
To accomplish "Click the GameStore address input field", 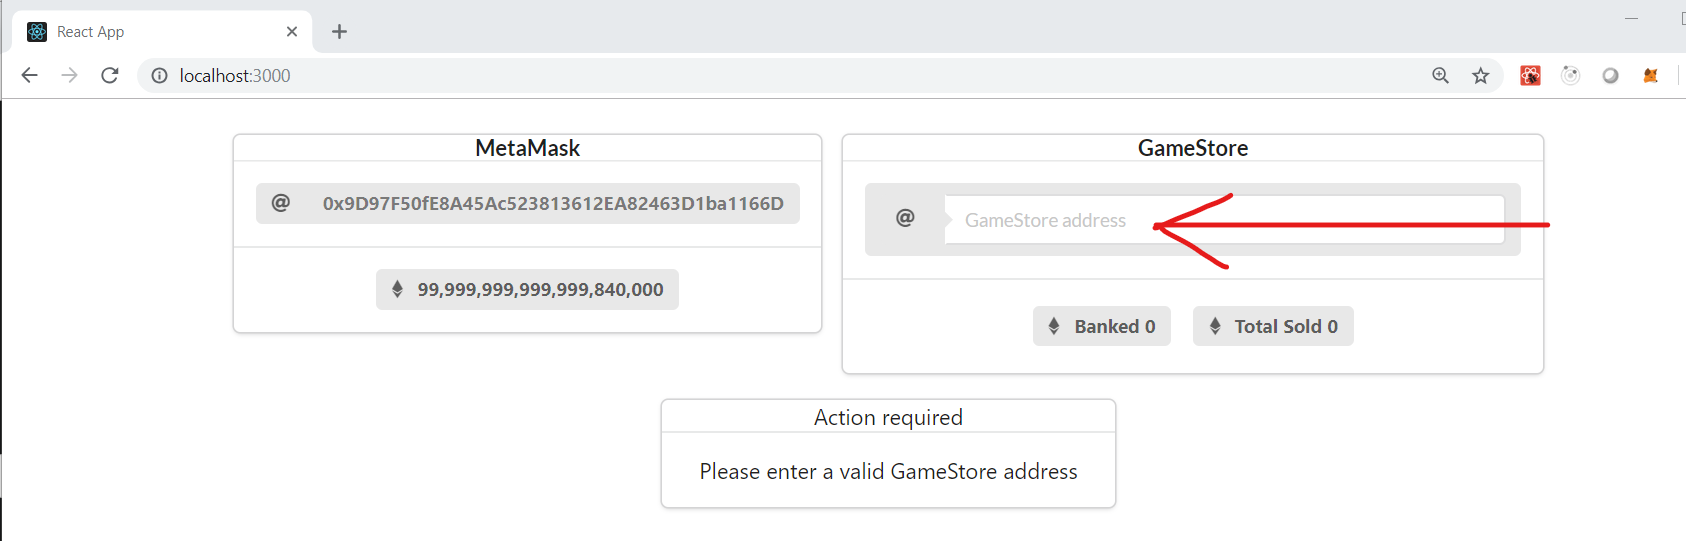I will point(1224,220).
